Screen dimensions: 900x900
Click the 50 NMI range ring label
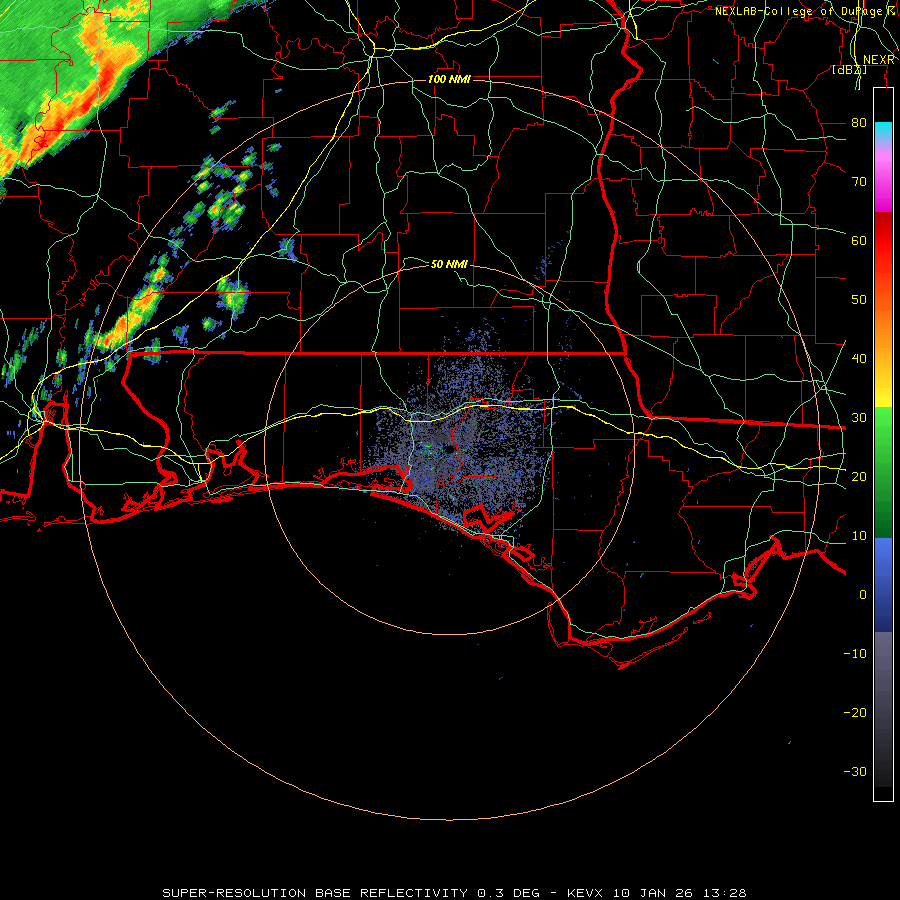tap(449, 264)
